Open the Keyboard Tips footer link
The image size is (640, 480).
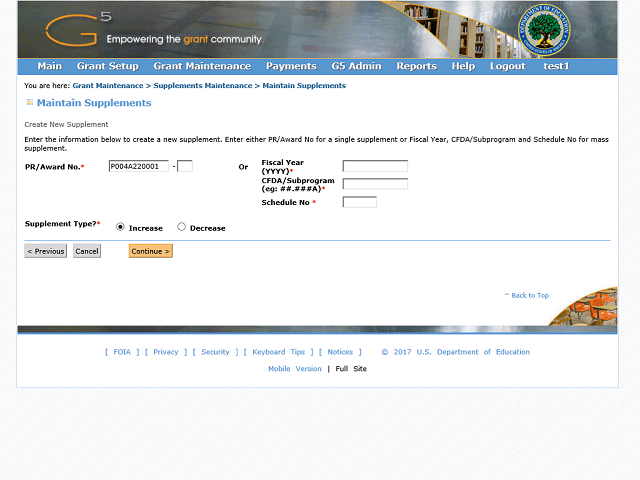pyautogui.click(x=278, y=352)
